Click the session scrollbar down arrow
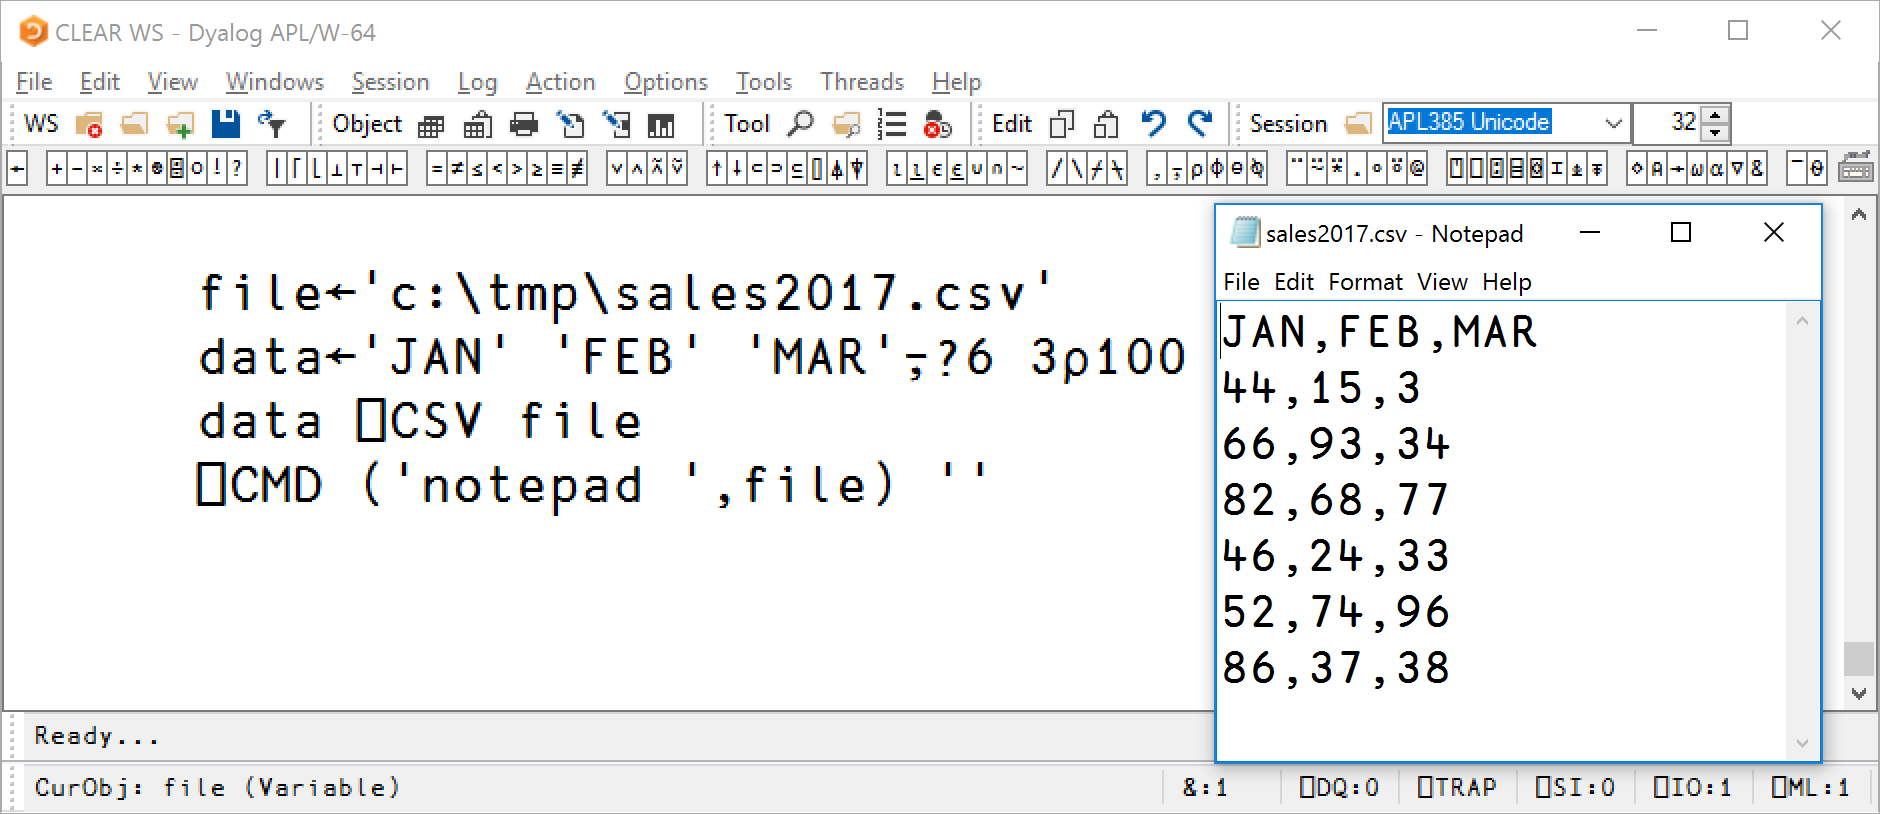The image size is (1880, 814). coord(1859,693)
